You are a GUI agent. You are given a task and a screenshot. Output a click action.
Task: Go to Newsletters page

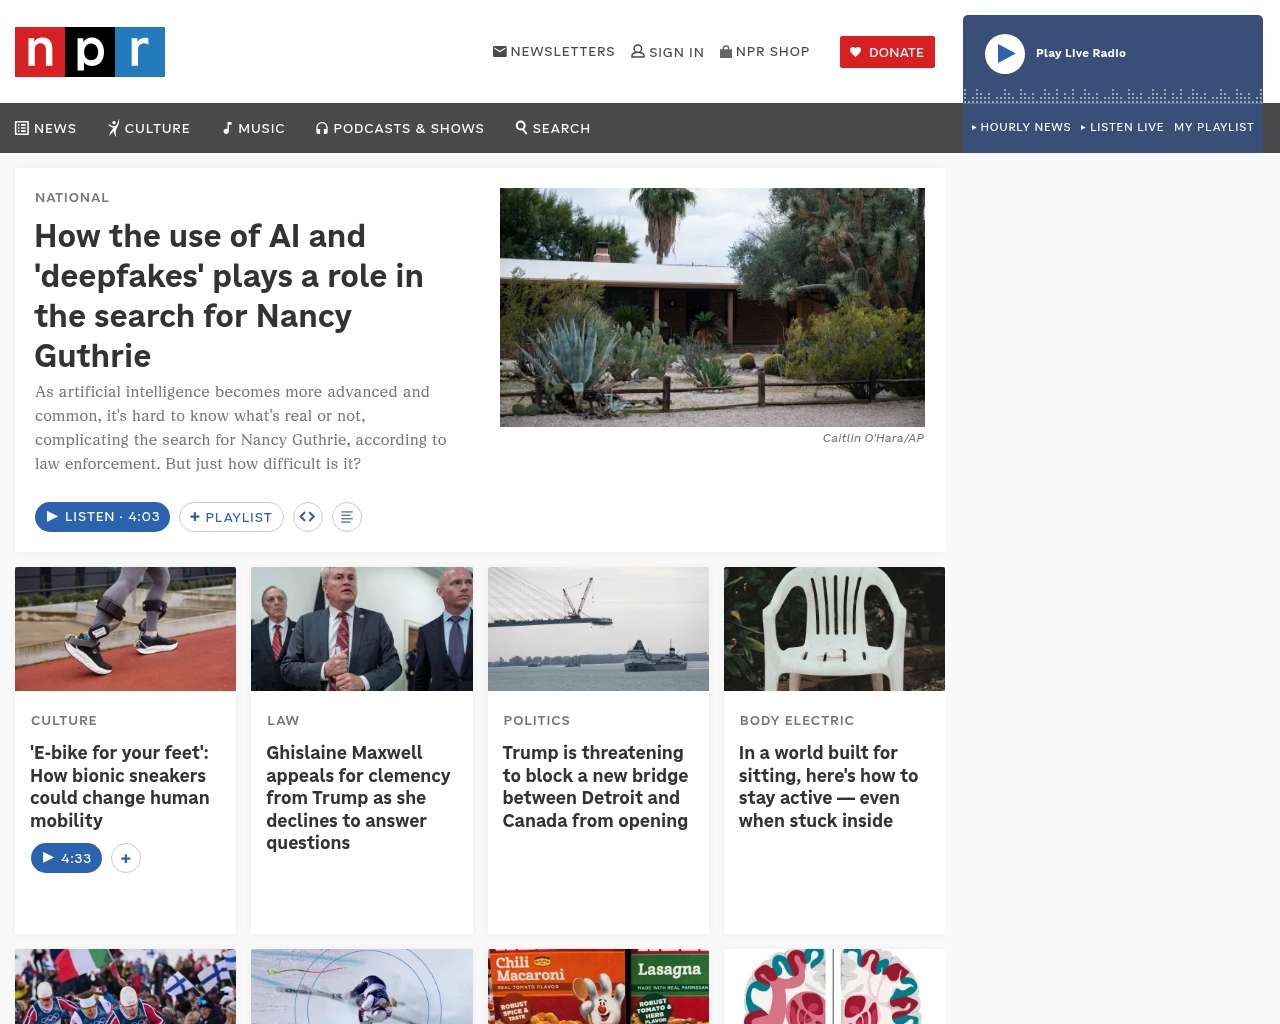pos(554,52)
